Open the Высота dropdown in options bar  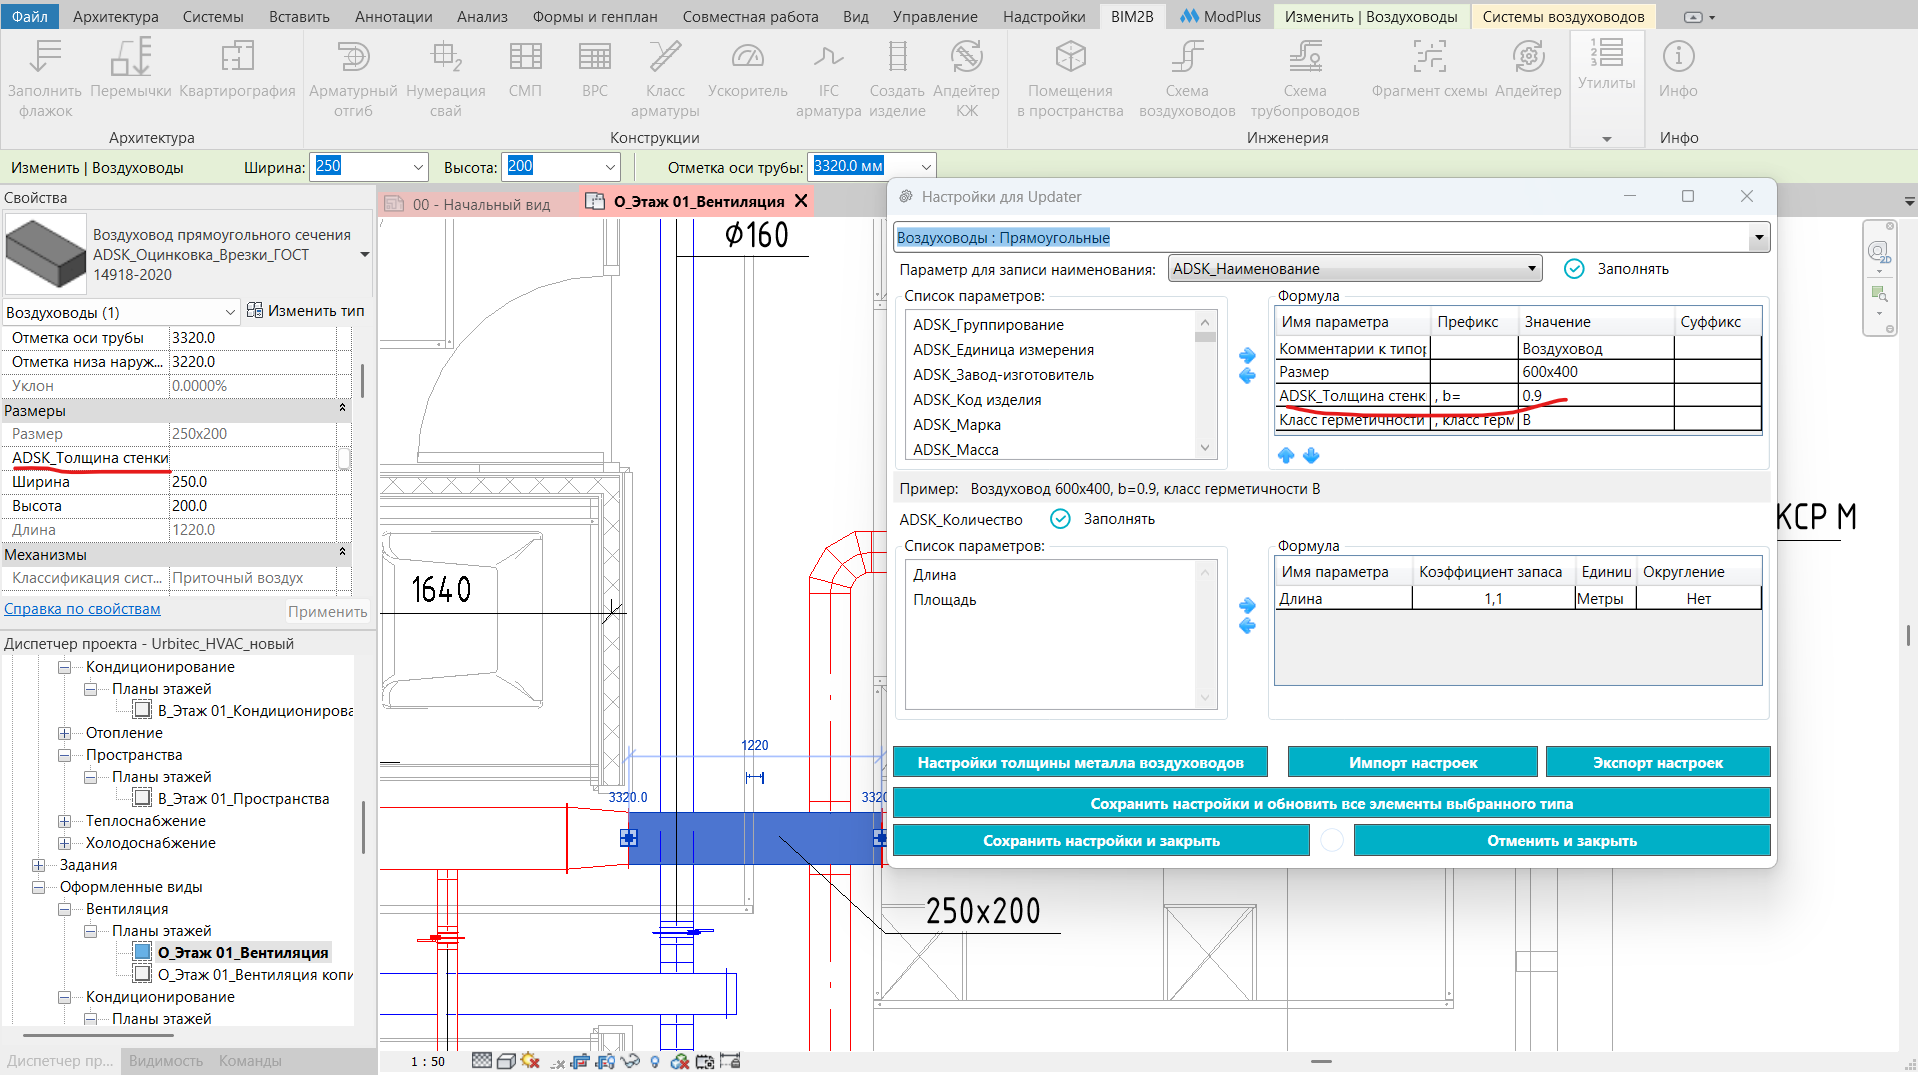click(x=610, y=167)
